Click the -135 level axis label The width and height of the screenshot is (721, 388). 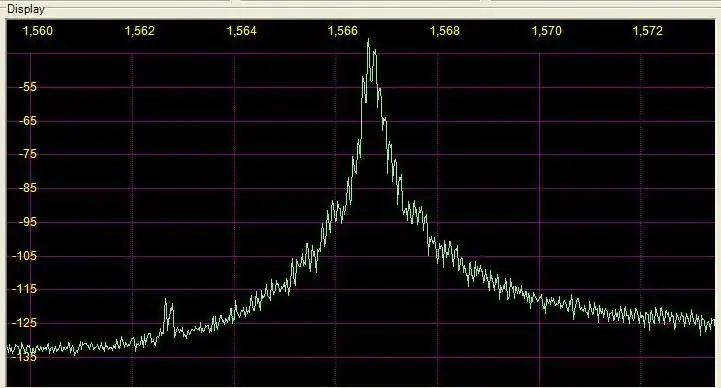24,357
